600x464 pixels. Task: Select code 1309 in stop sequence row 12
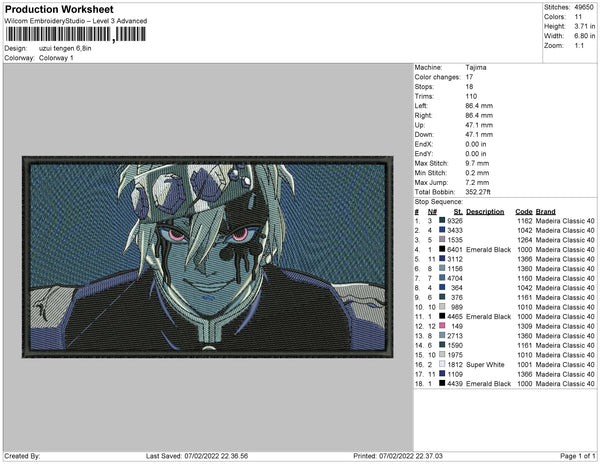click(x=525, y=326)
